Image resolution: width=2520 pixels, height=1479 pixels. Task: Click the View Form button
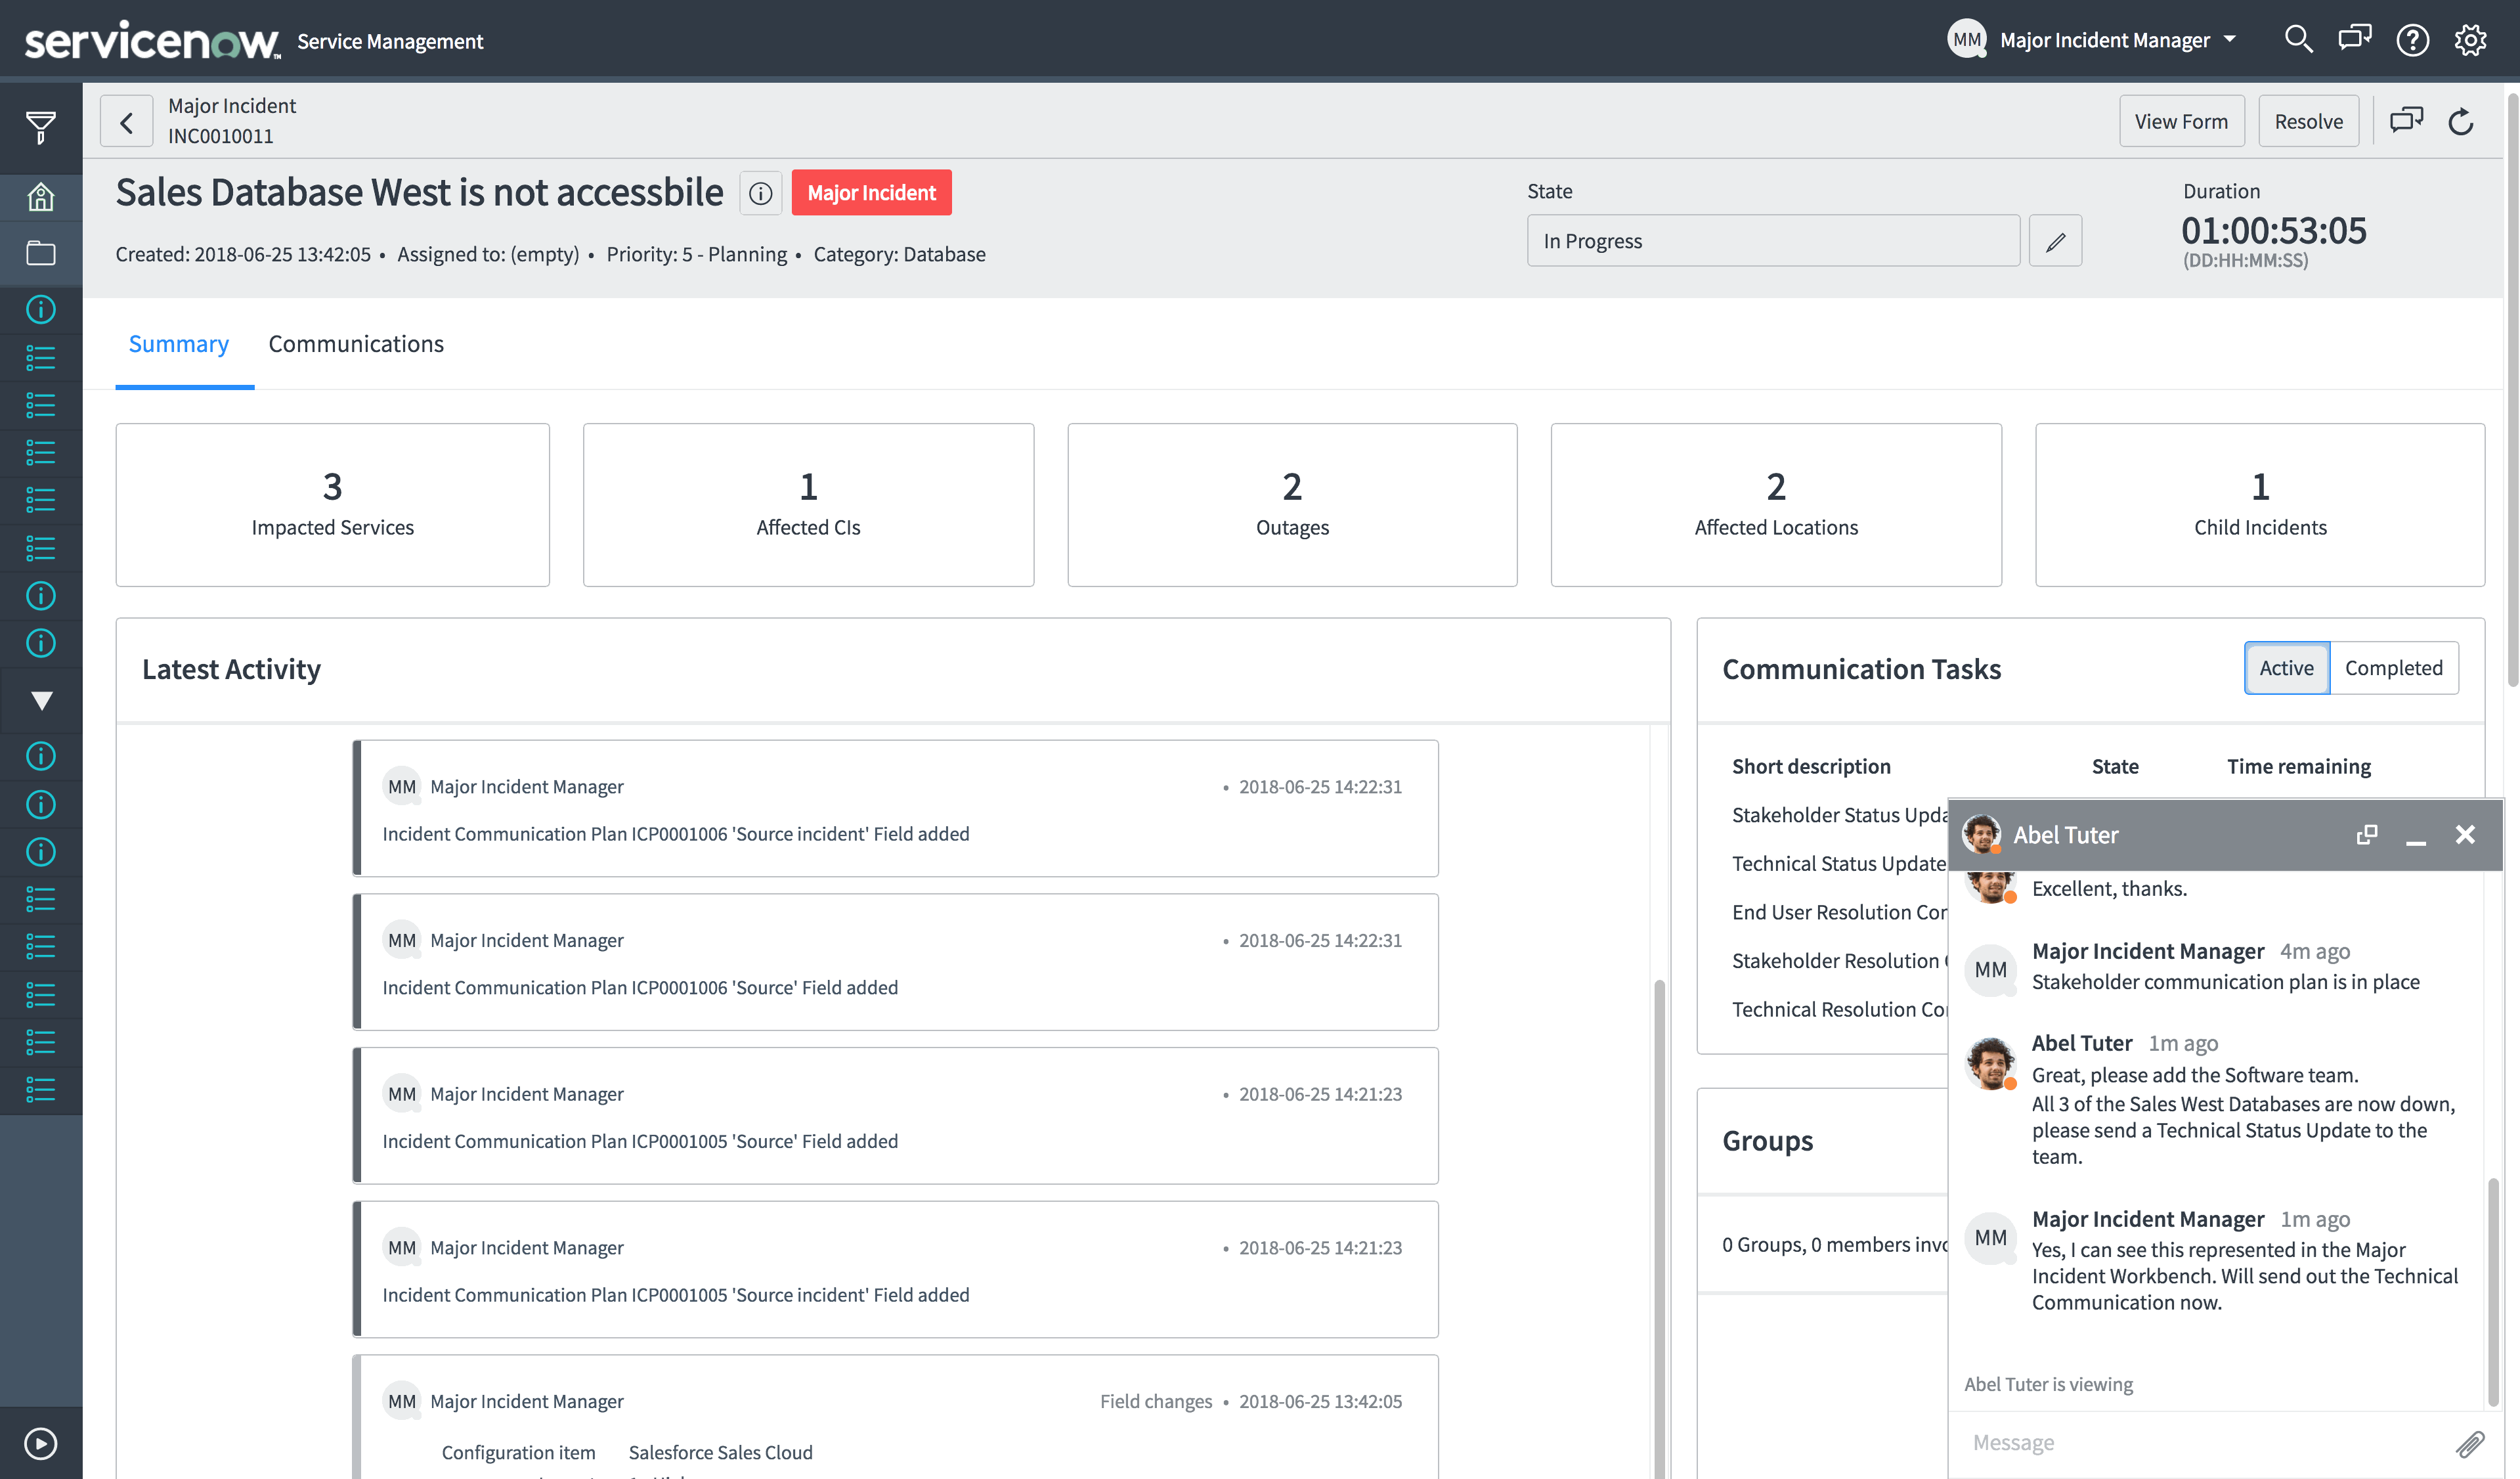click(2181, 122)
